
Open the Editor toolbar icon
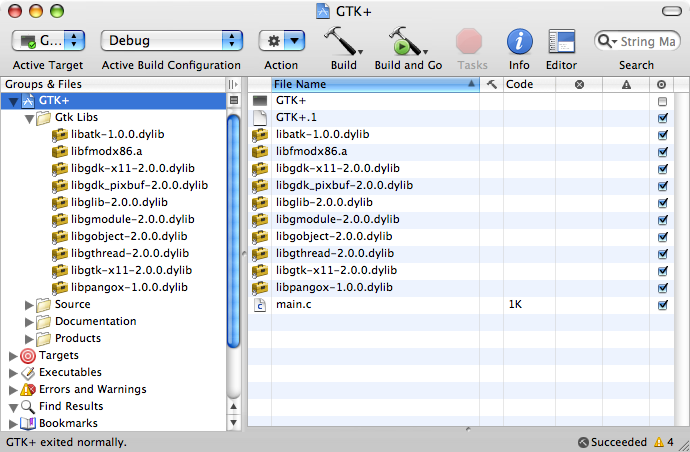coord(561,41)
